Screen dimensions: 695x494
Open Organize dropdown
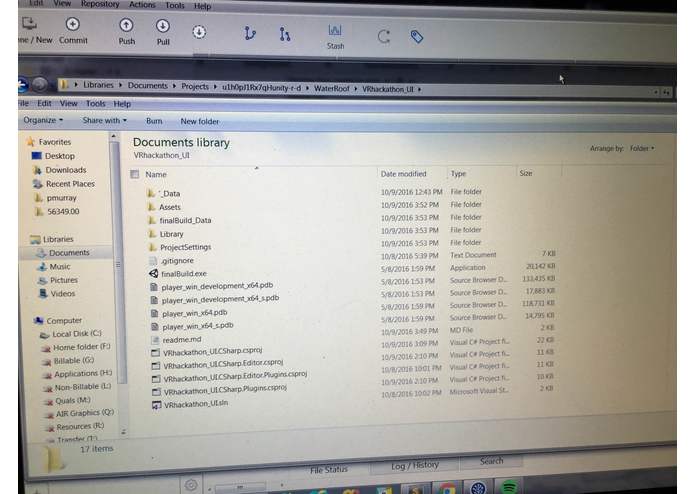[x=43, y=120]
